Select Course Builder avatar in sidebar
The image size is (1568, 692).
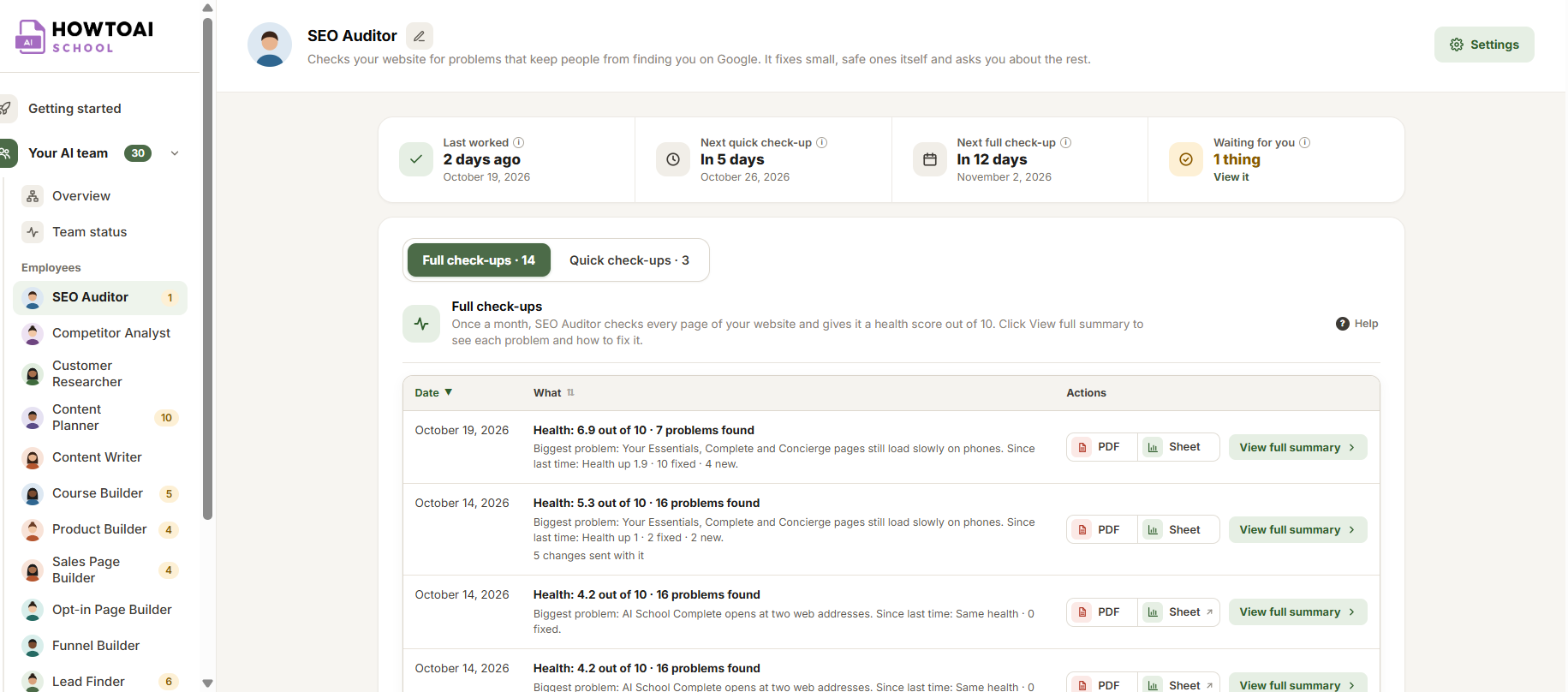[33, 493]
